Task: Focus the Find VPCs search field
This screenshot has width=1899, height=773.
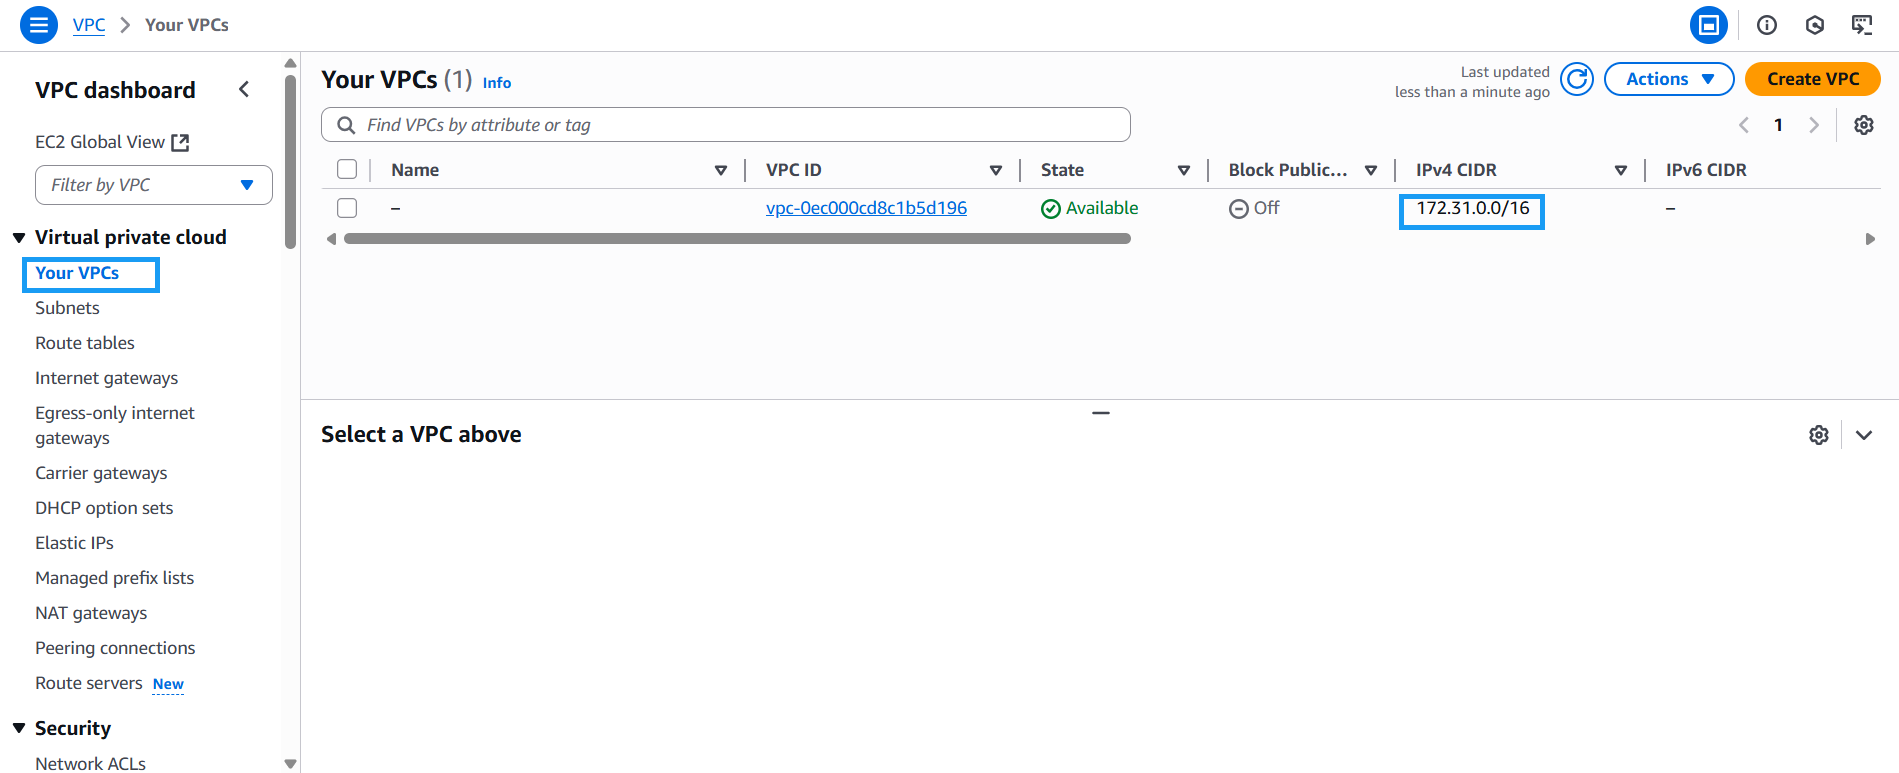Action: click(726, 125)
